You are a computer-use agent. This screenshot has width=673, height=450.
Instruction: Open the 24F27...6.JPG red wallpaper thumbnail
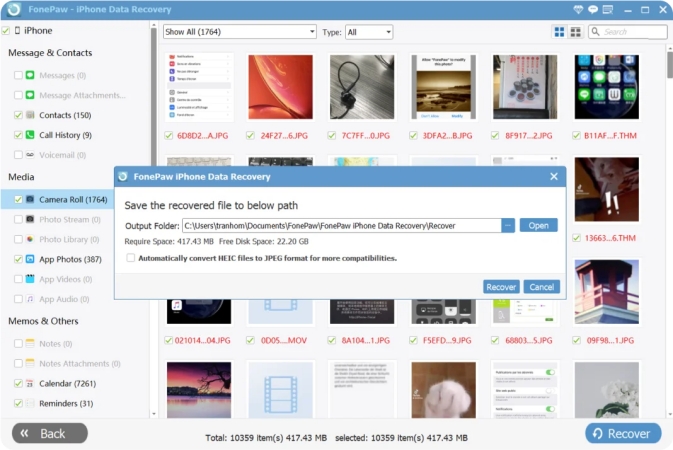coord(280,87)
